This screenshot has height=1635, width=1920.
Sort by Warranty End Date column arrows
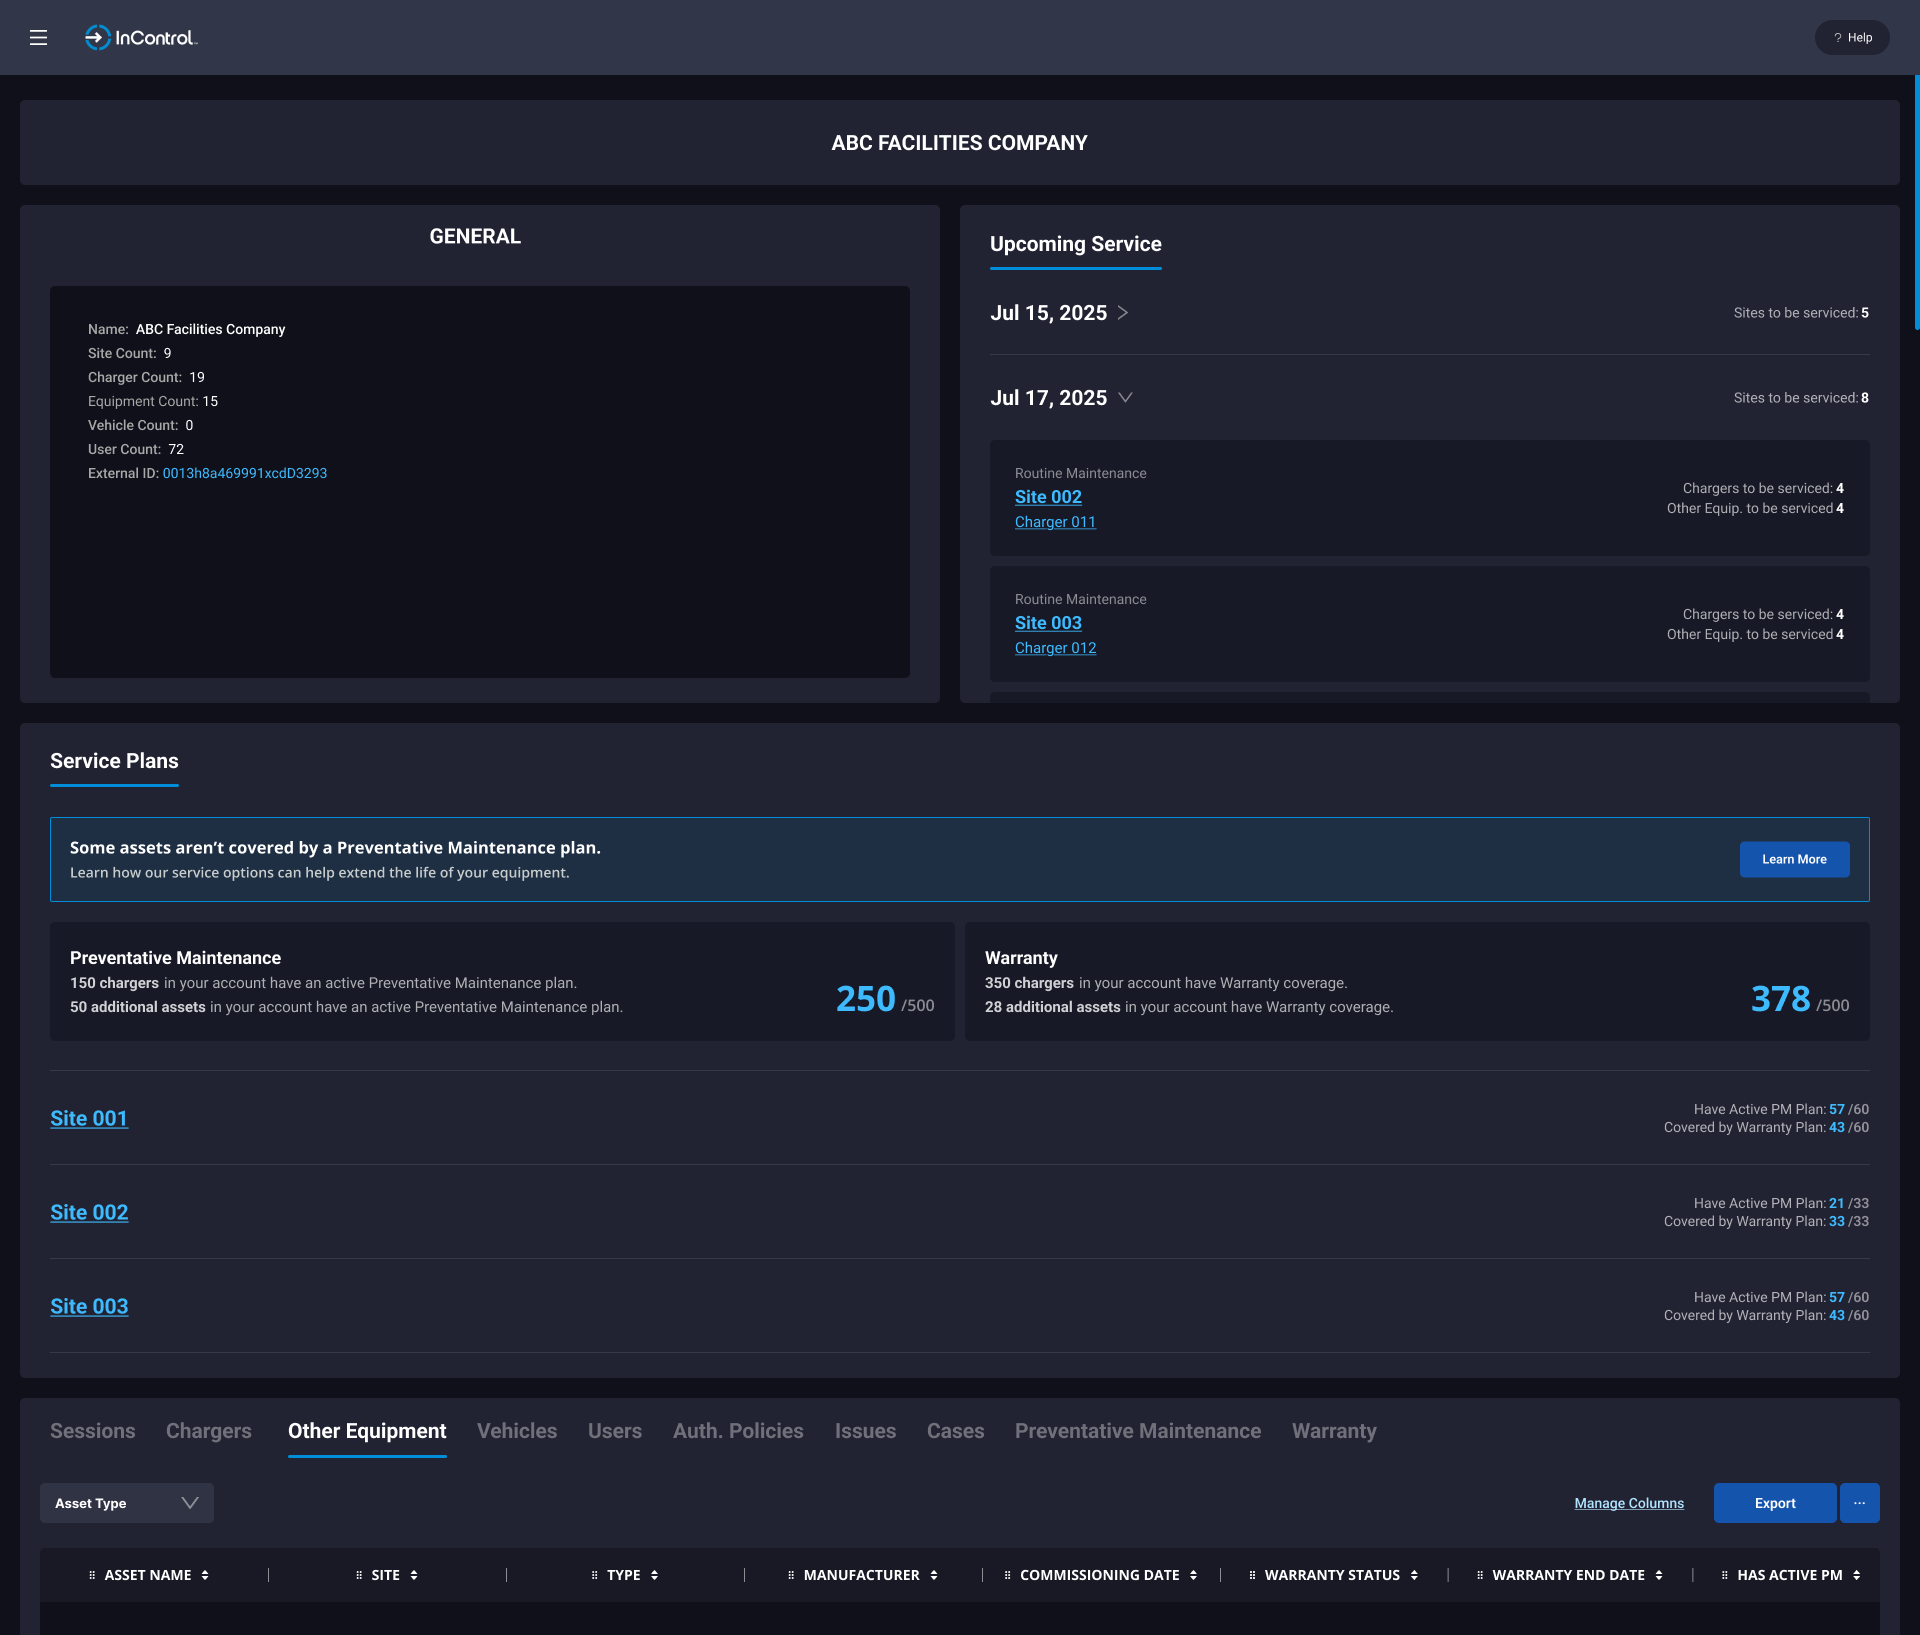[x=1659, y=1575]
